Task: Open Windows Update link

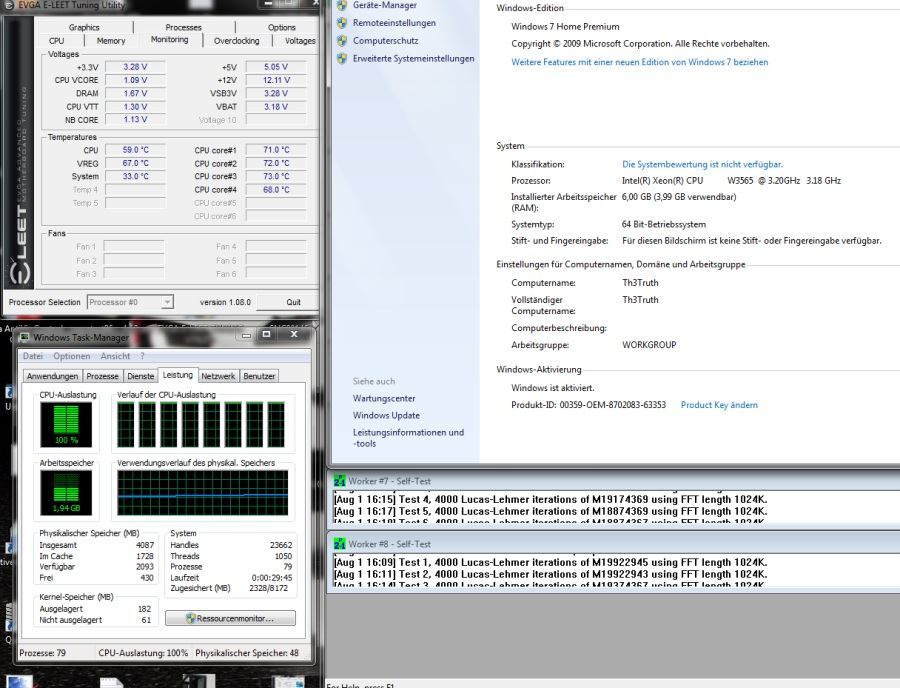Action: [x=386, y=415]
